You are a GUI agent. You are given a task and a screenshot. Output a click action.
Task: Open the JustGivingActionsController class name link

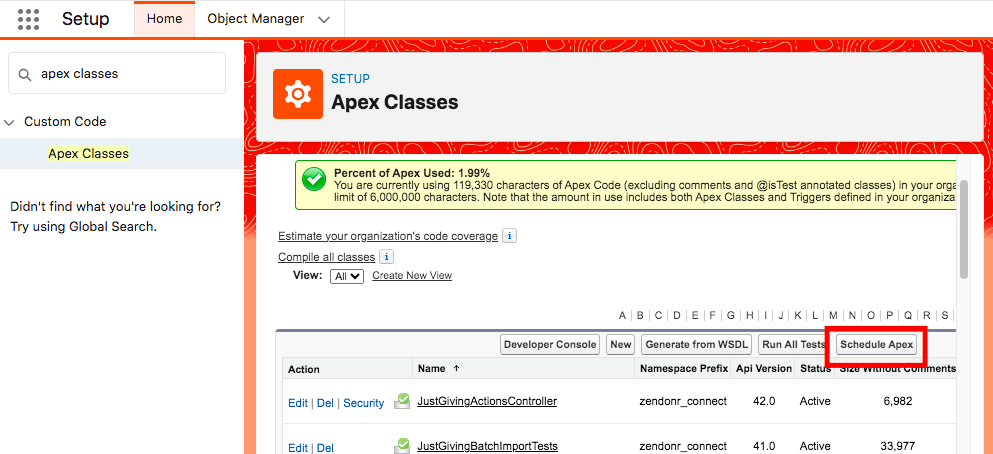click(487, 401)
